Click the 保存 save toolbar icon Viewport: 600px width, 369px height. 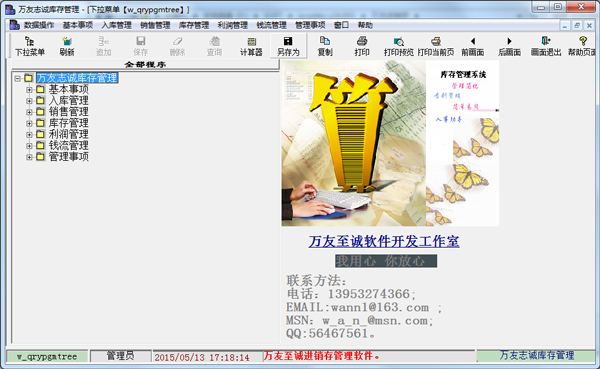point(140,46)
